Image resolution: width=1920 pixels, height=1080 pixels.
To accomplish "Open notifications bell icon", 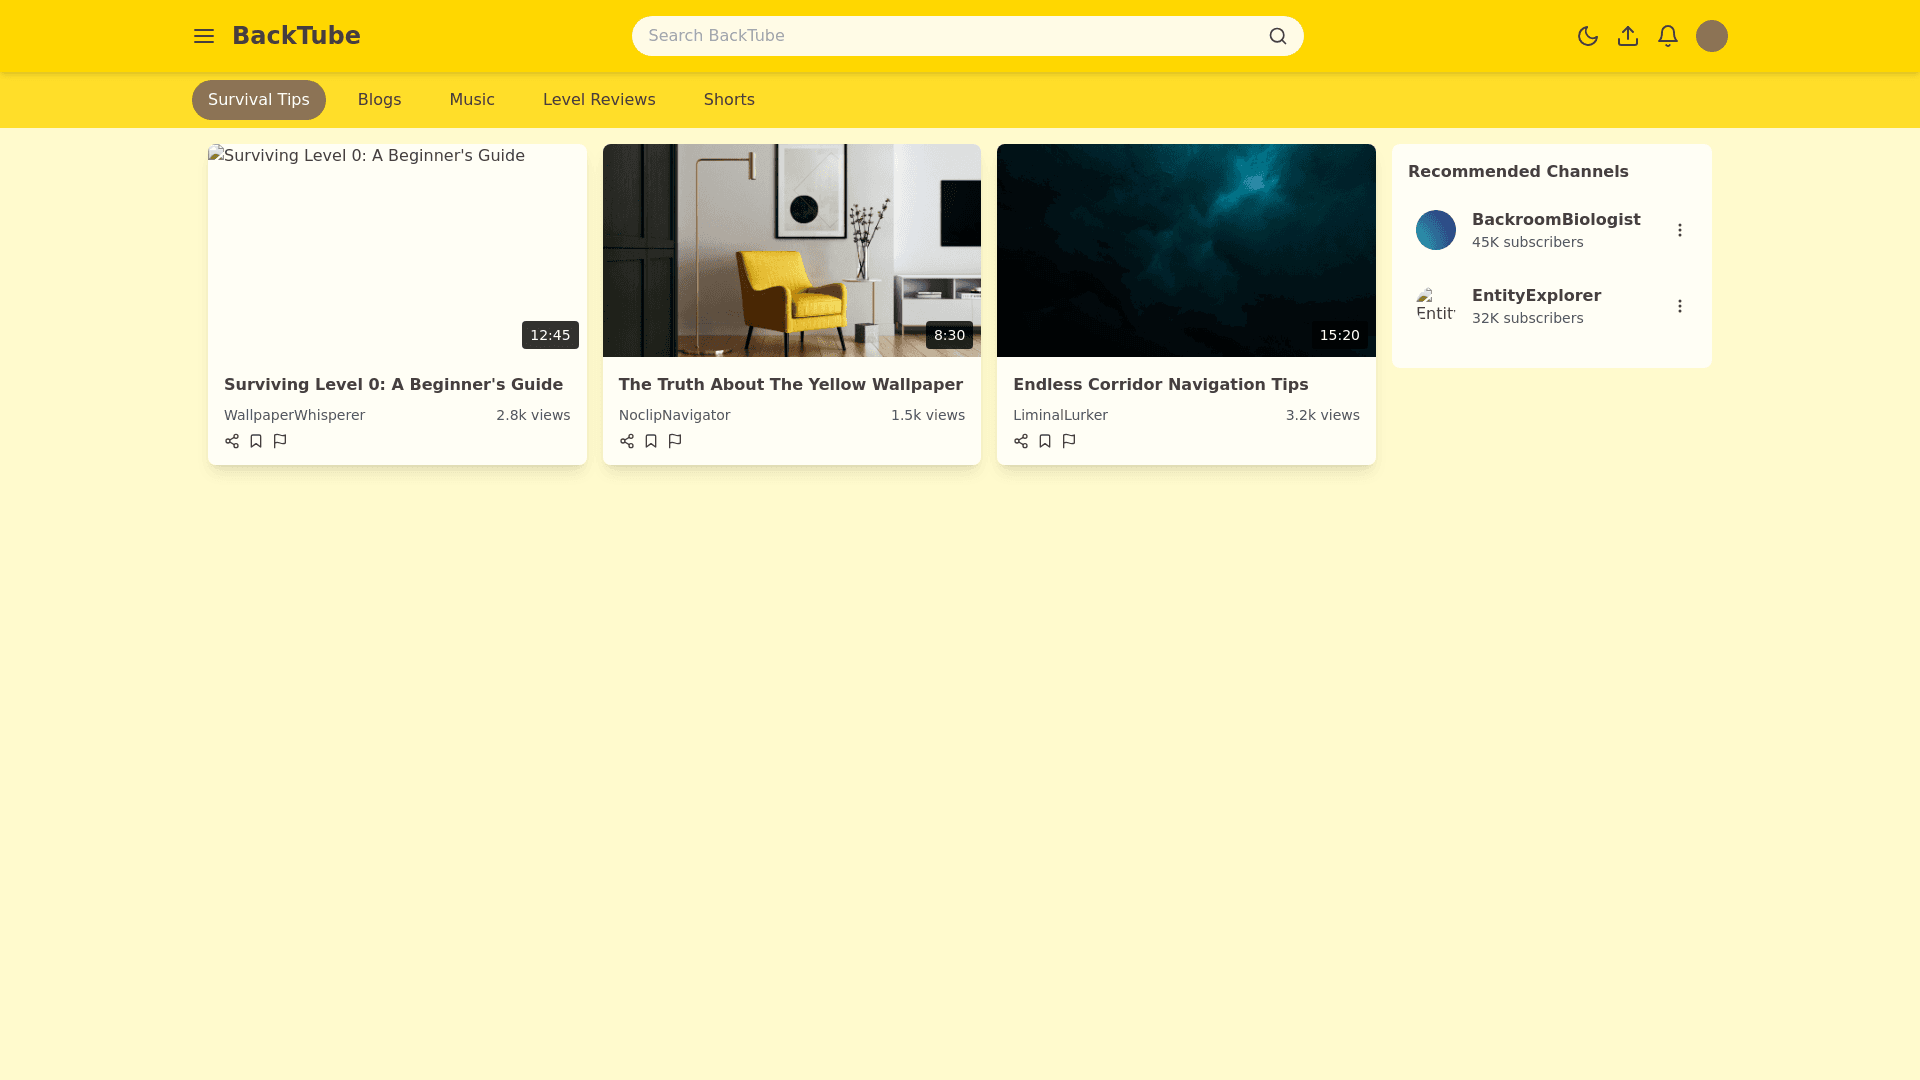I will 1668,36.
